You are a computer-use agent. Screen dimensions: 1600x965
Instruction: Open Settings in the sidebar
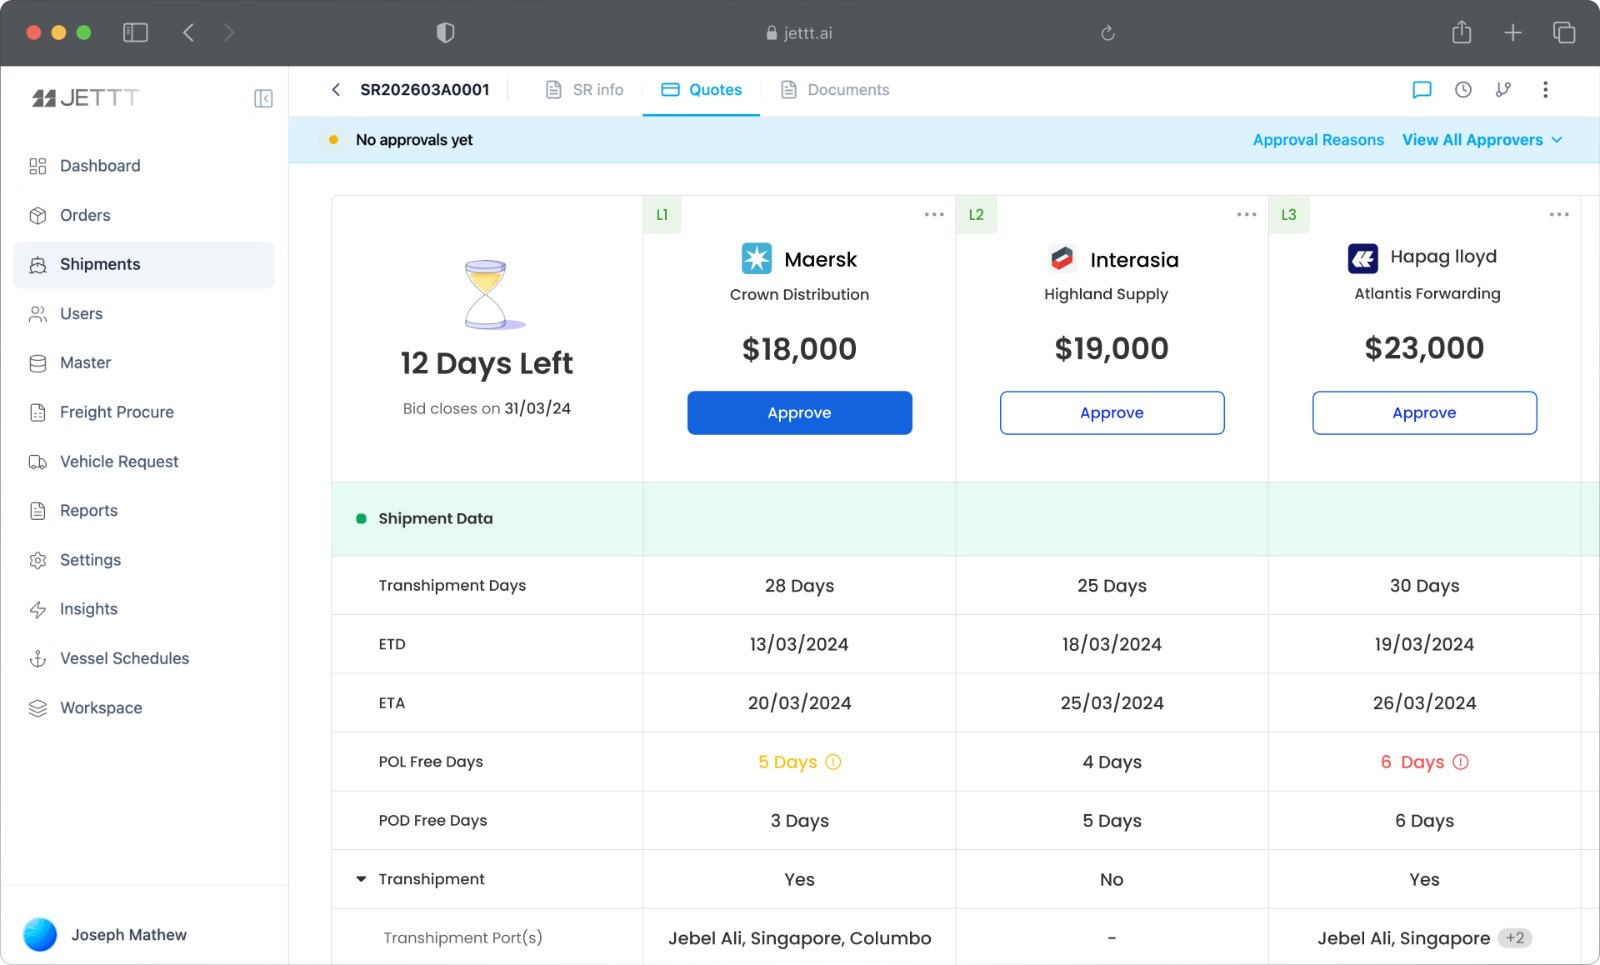144,560
